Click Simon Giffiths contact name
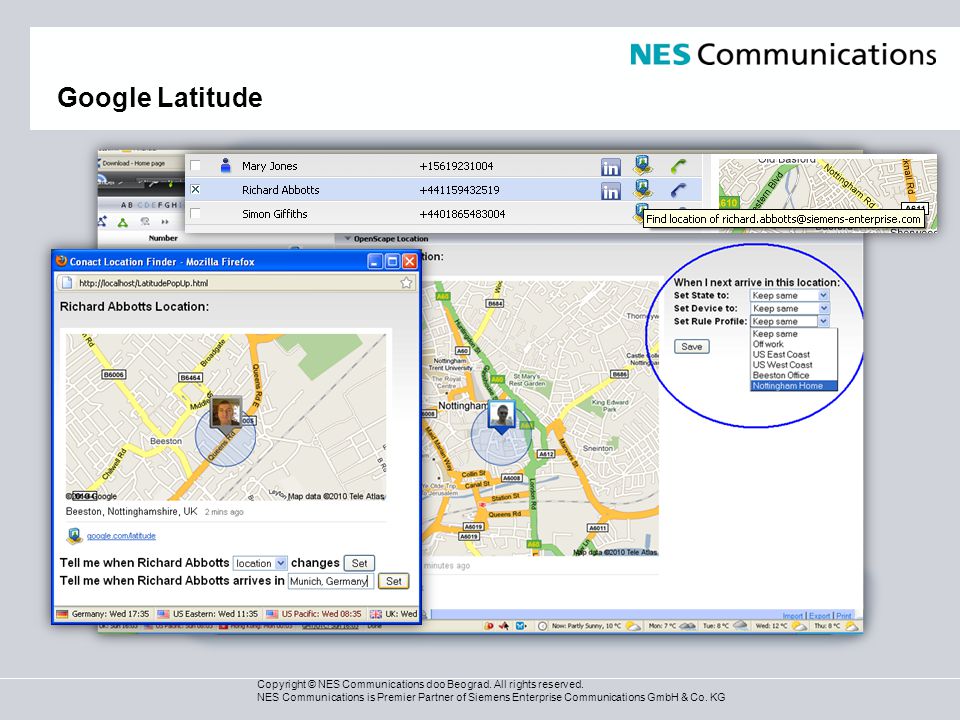The width and height of the screenshot is (960, 720). (274, 214)
